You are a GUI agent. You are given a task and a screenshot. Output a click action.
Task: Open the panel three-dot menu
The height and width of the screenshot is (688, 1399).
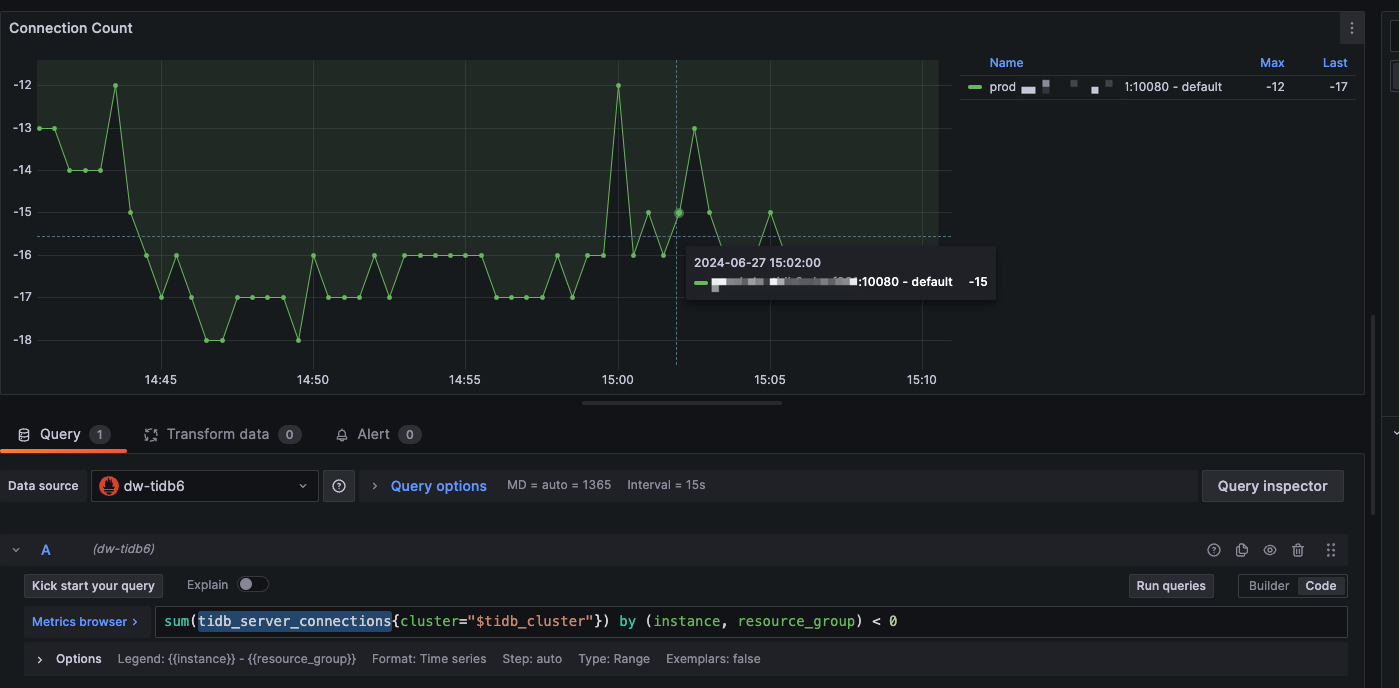1352,28
